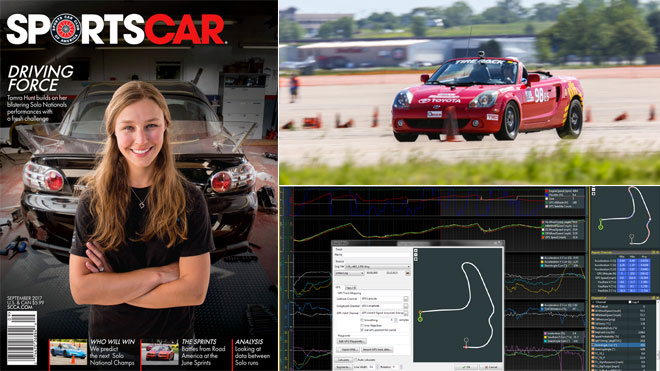Zoom in on the docked track map panel
Viewport: 660px width, 371px height.
pos(593,186)
